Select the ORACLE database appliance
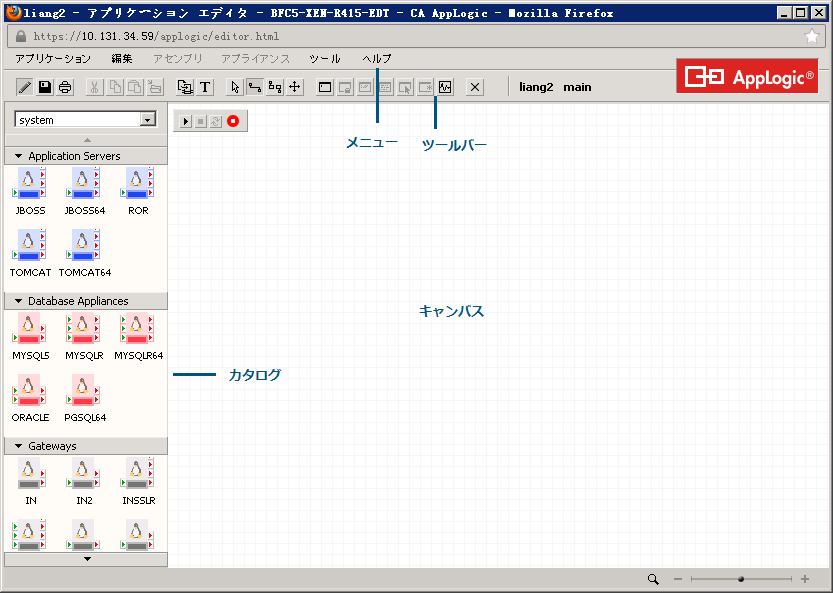833x593 pixels. 30,390
